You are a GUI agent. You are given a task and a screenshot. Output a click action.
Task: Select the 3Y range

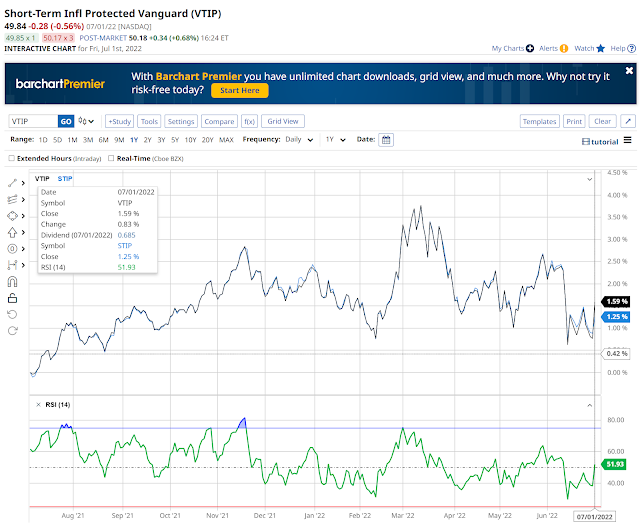(161, 140)
